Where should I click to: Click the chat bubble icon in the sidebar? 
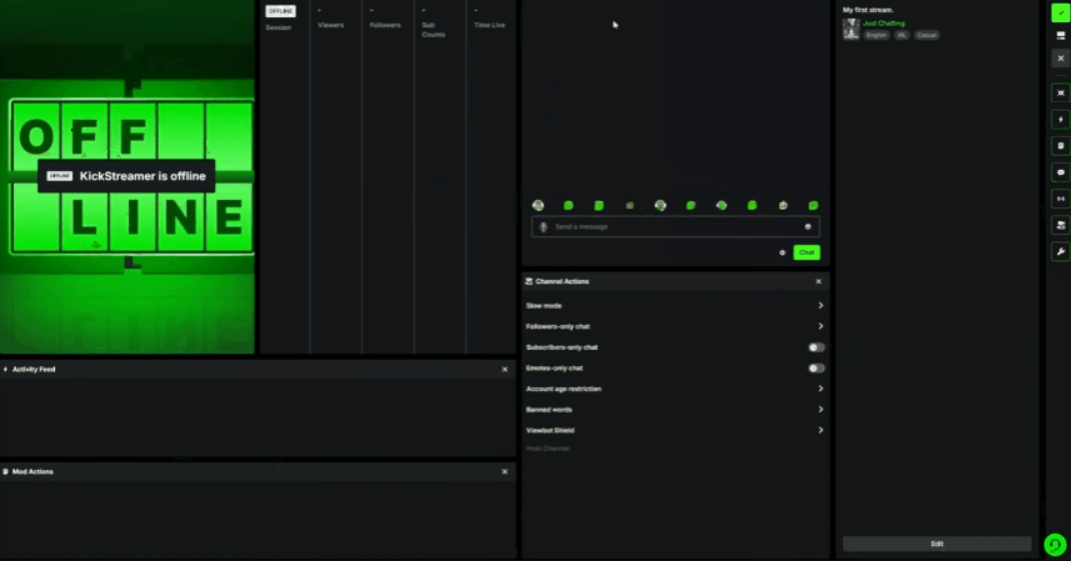pyautogui.click(x=1060, y=172)
